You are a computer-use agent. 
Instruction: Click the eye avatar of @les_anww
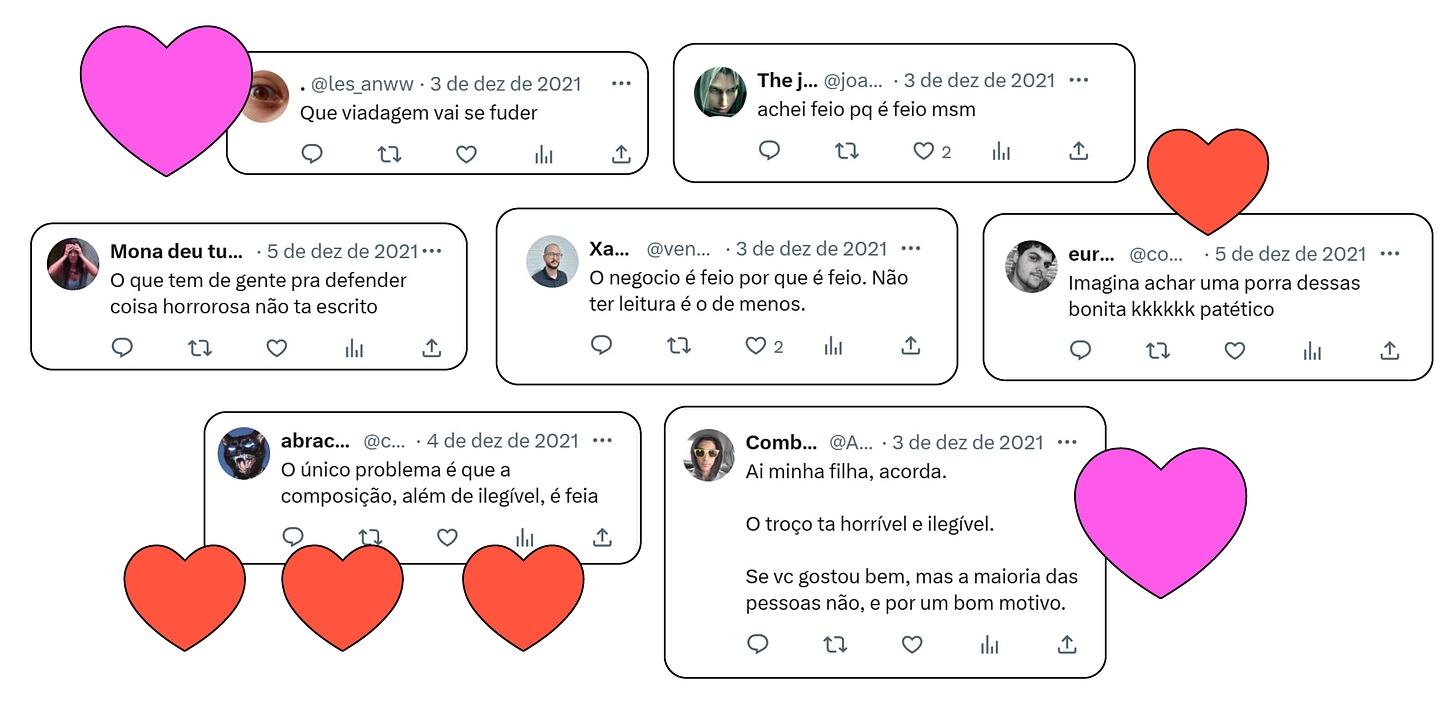click(266, 97)
